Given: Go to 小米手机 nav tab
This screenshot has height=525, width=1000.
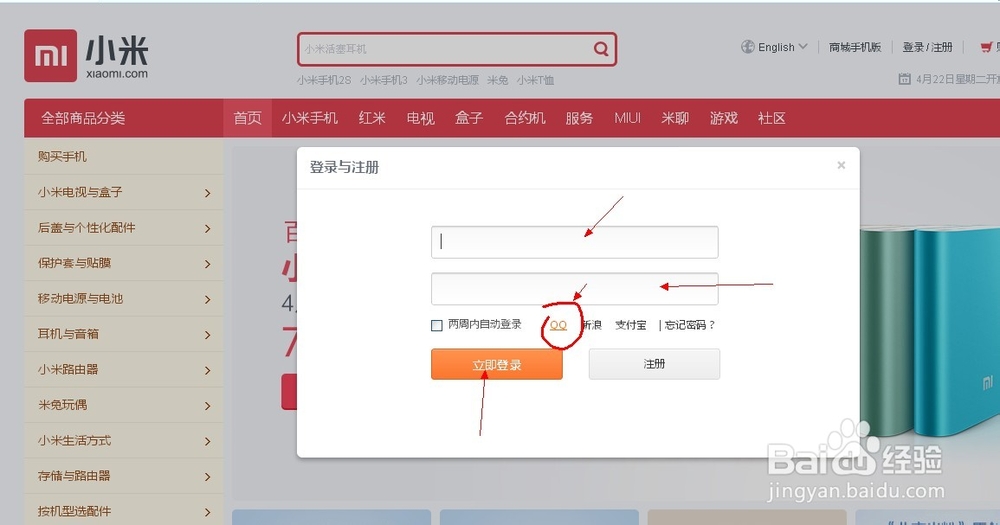Looking at the screenshot, I should 309,118.
